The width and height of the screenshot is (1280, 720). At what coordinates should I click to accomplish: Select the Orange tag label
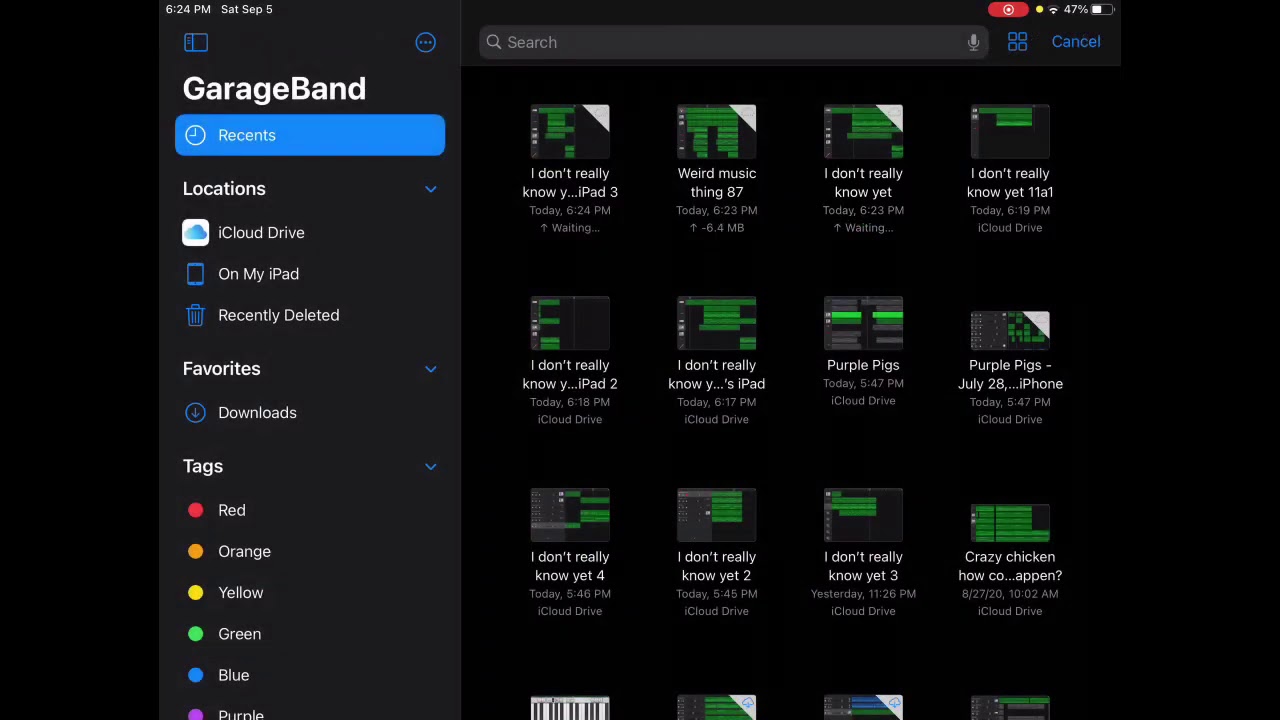(x=244, y=552)
